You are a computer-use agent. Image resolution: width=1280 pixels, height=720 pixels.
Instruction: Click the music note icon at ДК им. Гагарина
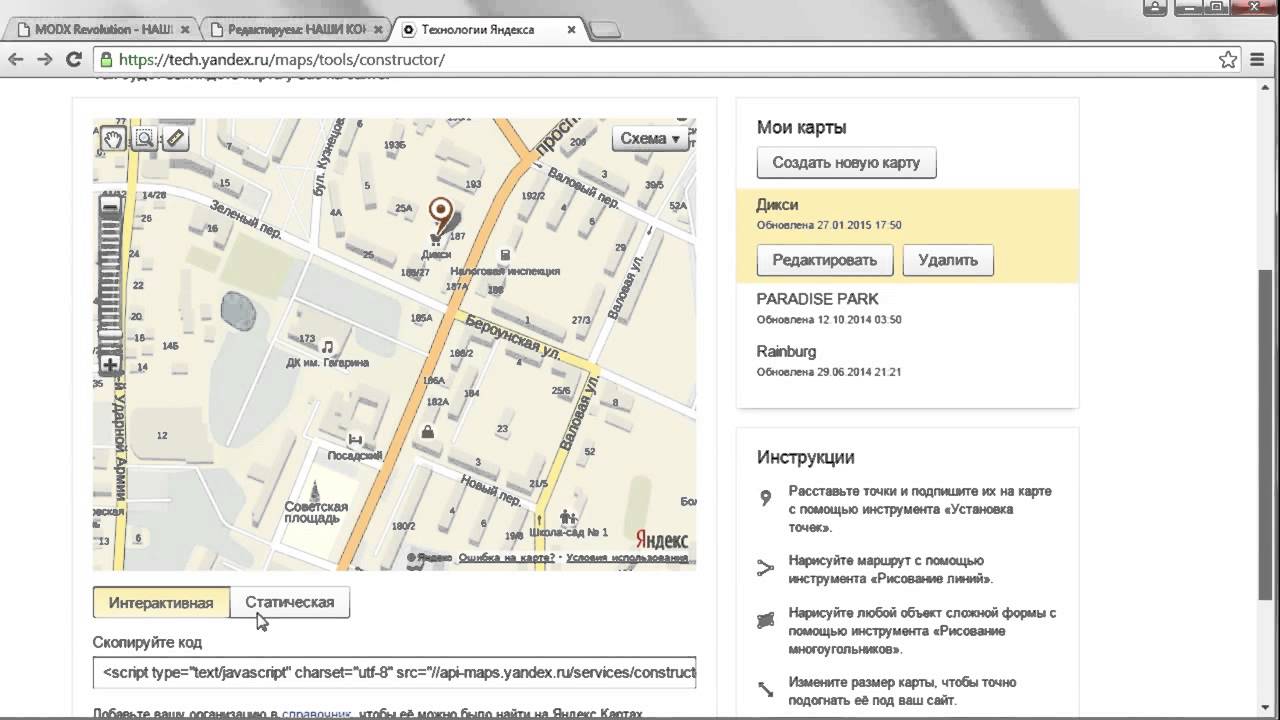point(328,346)
